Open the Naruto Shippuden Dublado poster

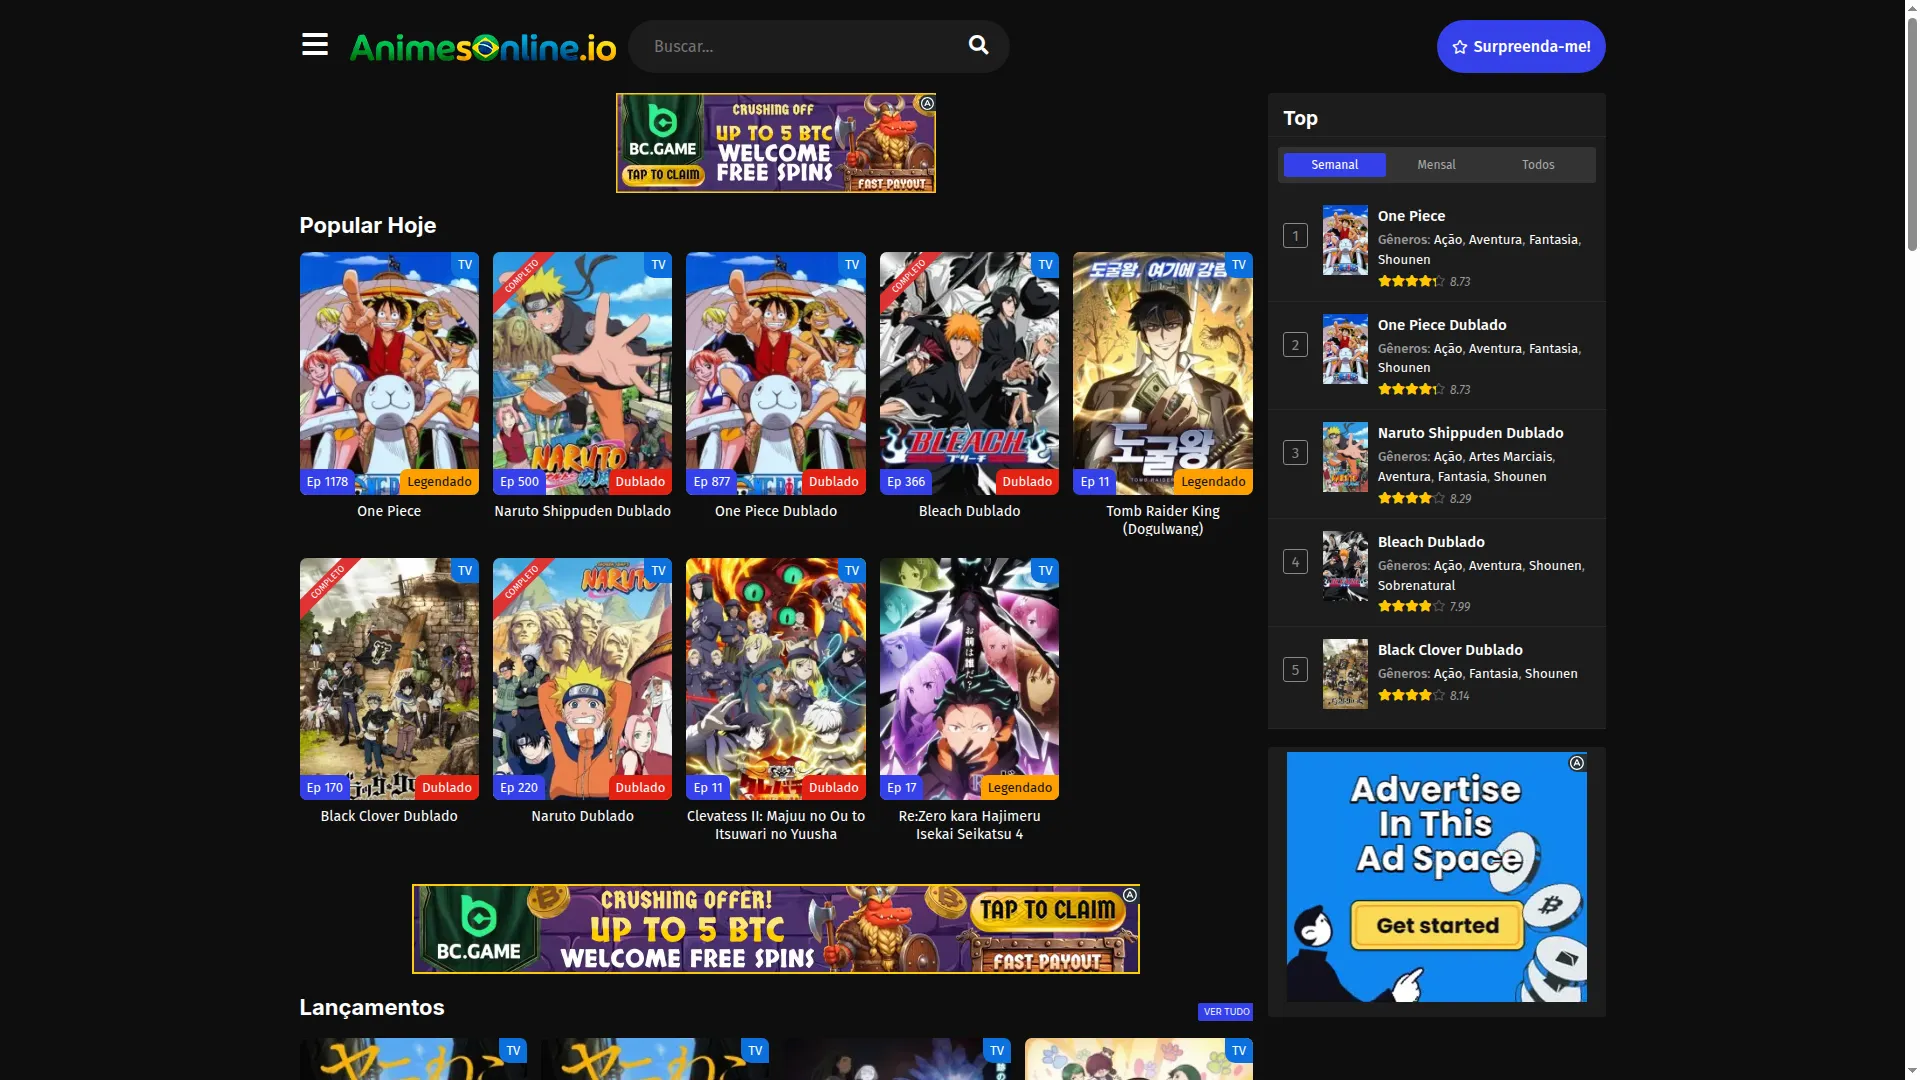582,373
